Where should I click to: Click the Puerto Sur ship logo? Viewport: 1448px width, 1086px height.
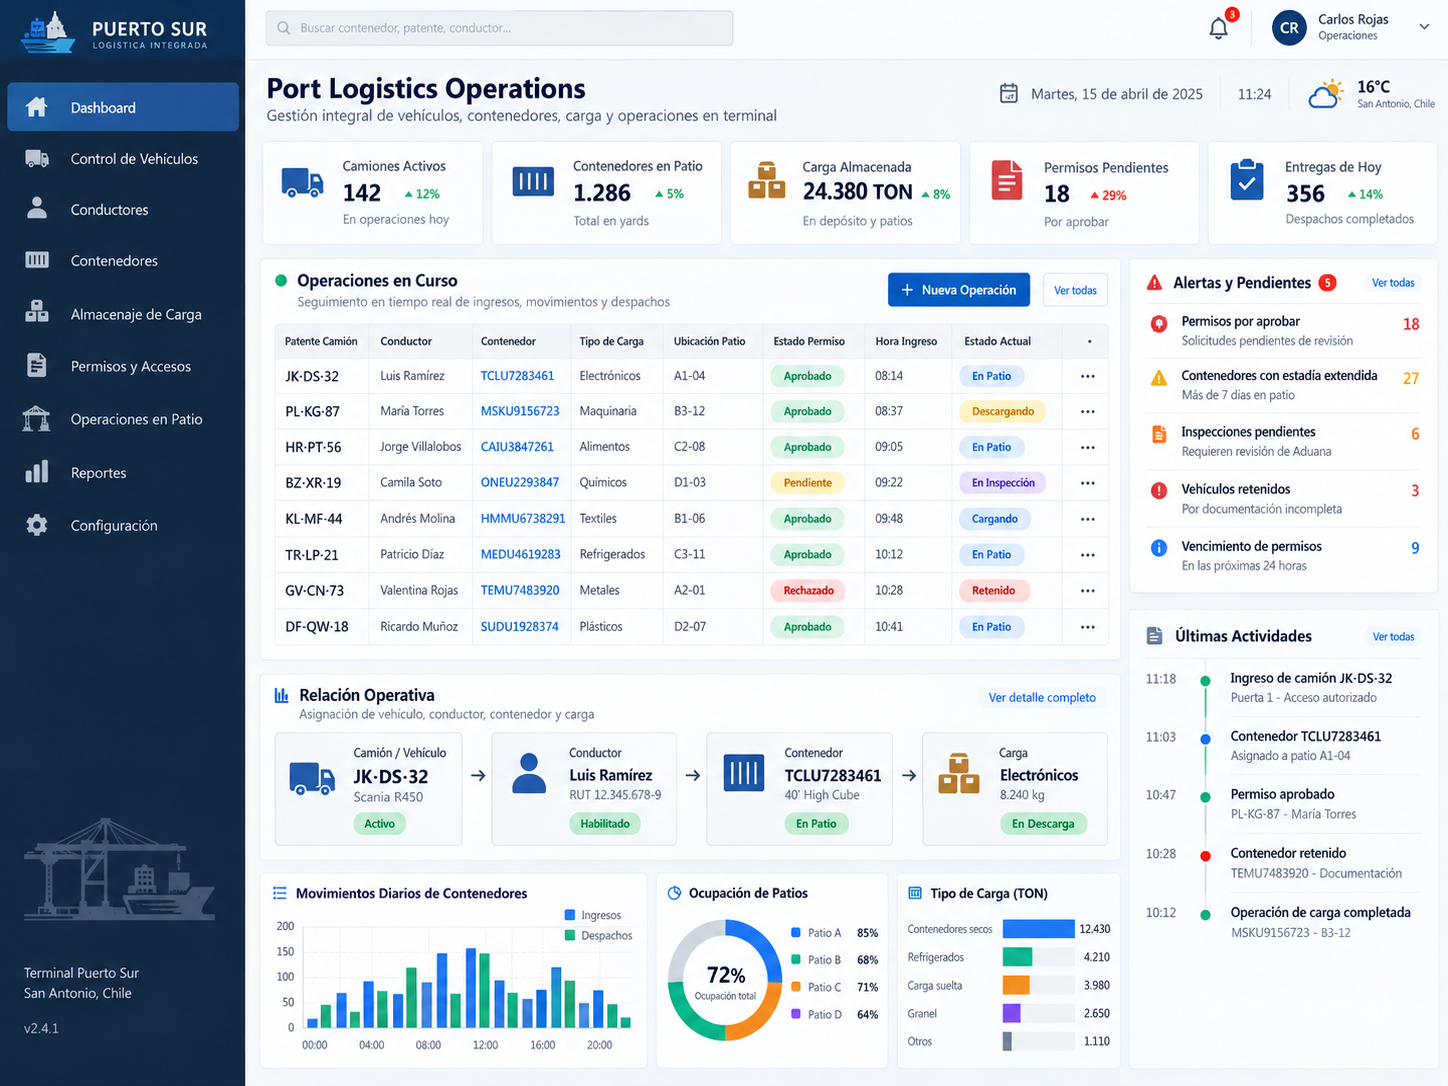click(x=48, y=32)
